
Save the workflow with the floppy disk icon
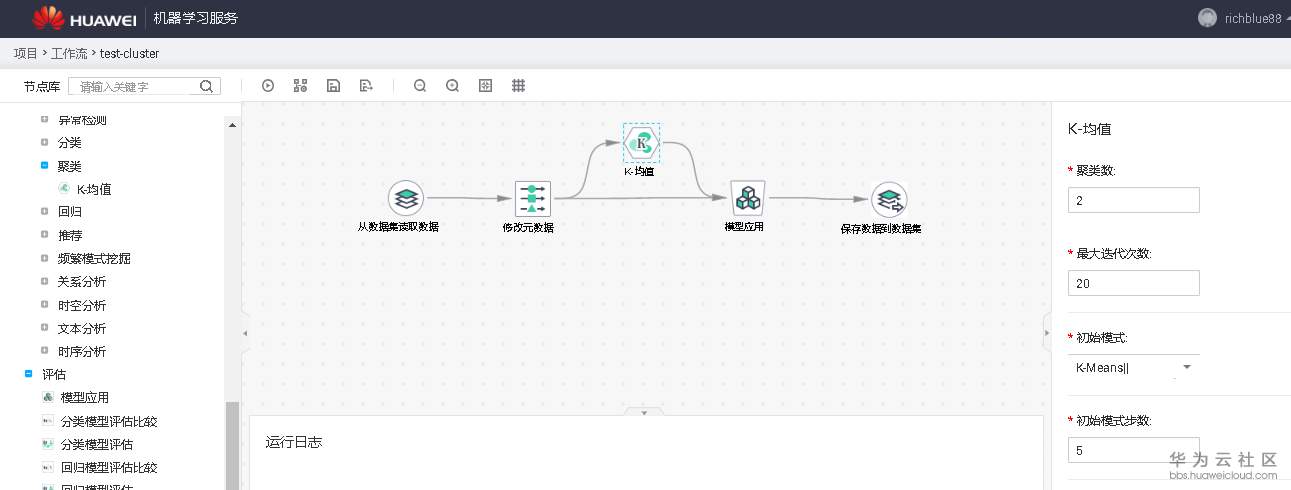click(333, 86)
